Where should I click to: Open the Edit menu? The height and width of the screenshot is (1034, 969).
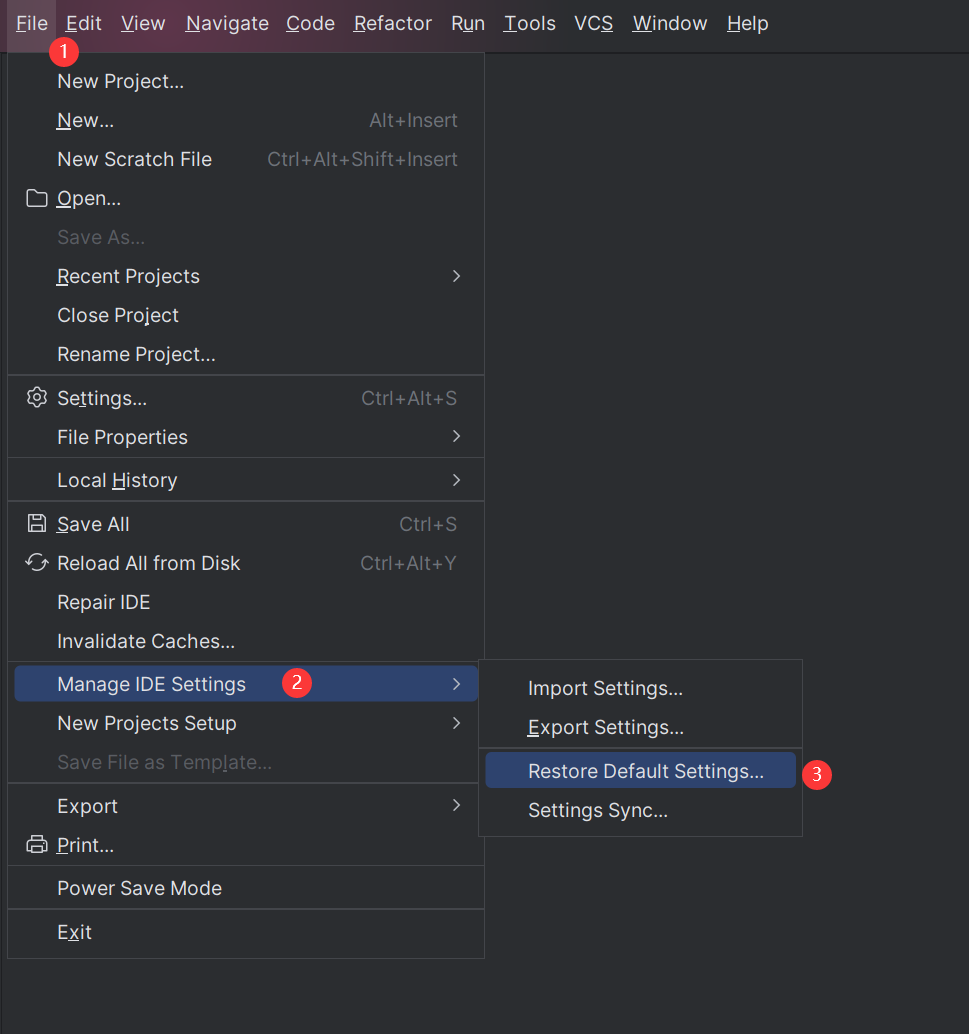(84, 23)
